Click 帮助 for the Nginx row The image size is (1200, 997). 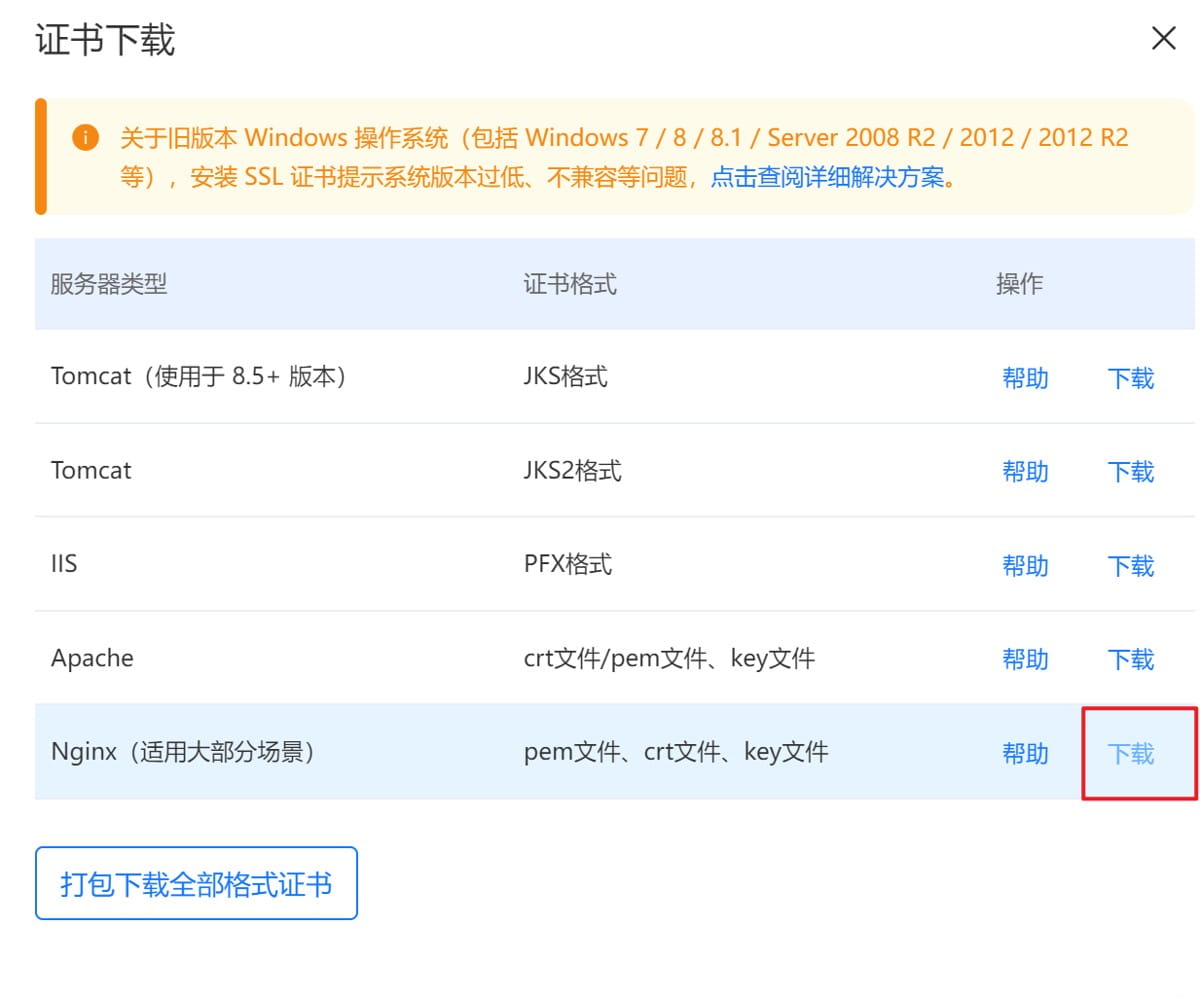click(1025, 754)
